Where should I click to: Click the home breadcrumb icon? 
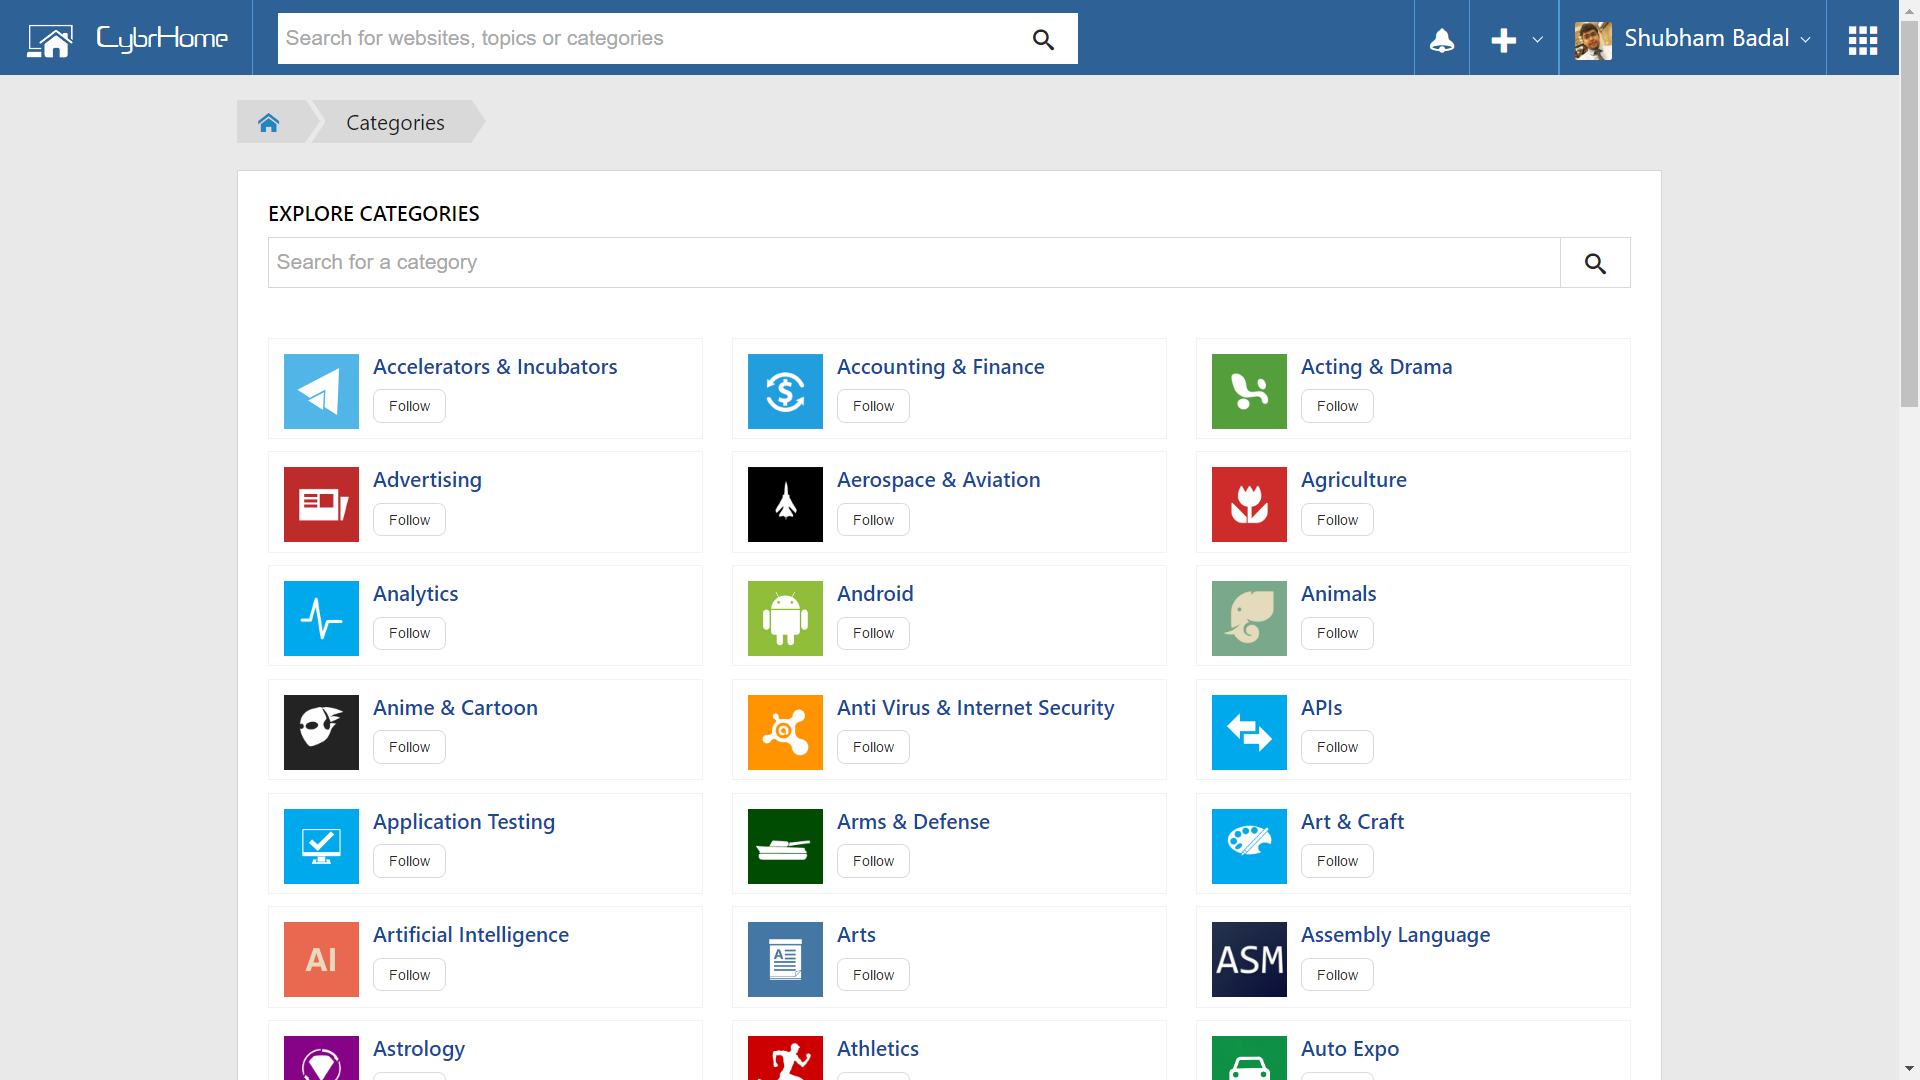(x=268, y=123)
